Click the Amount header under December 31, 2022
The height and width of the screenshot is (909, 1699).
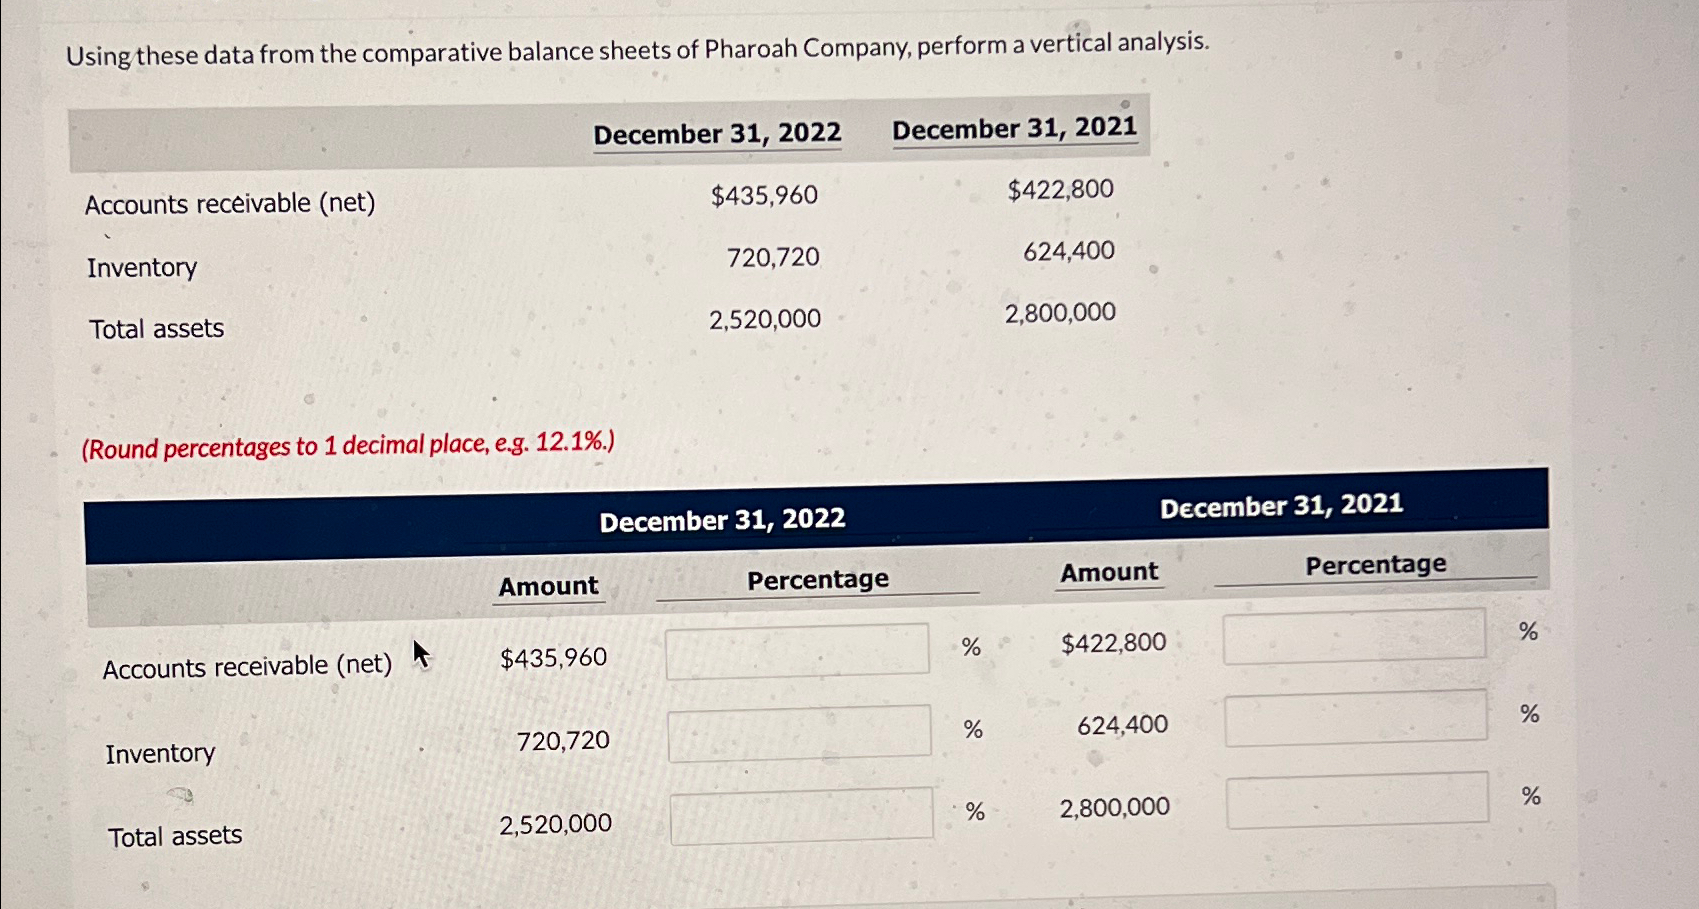[547, 585]
